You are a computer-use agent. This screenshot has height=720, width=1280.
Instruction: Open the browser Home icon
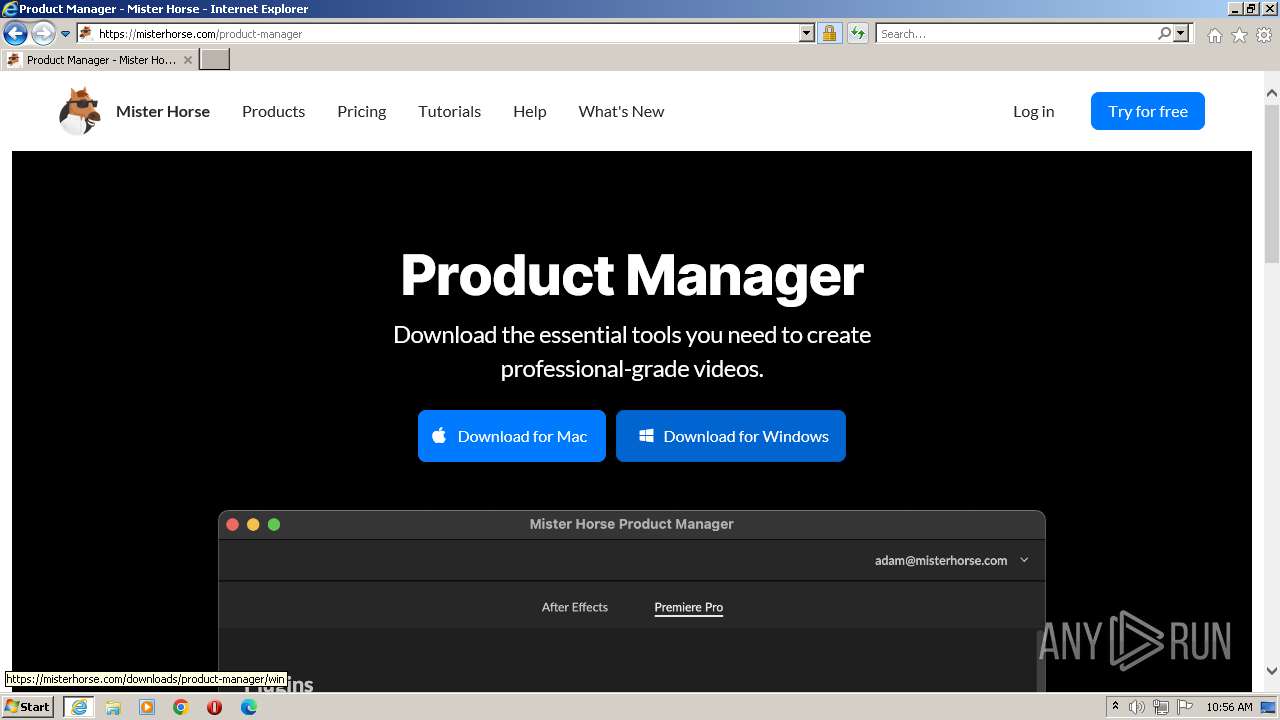[x=1214, y=35]
